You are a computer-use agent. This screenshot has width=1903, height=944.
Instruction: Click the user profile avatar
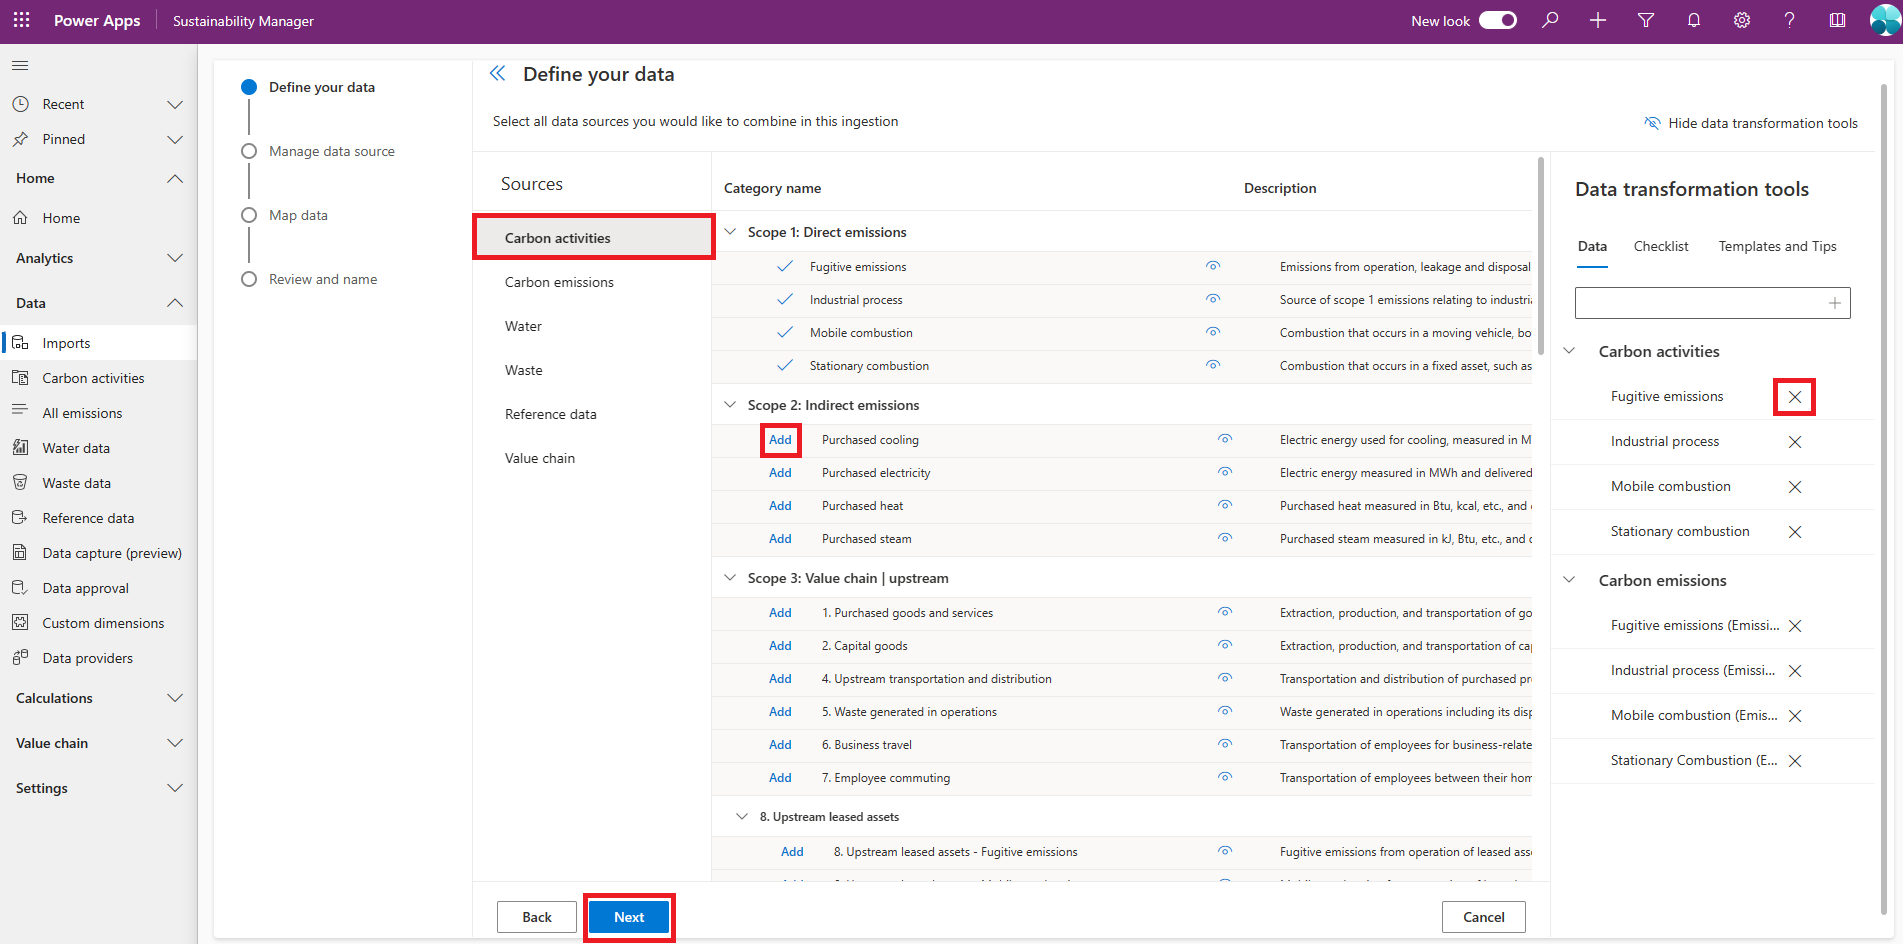1885,20
